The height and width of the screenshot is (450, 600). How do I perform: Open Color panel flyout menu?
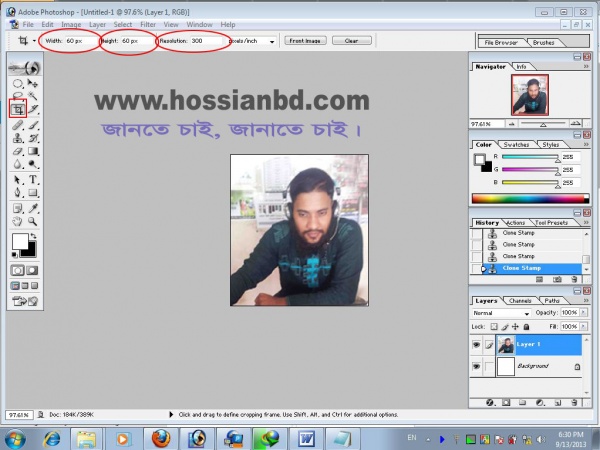click(x=586, y=144)
